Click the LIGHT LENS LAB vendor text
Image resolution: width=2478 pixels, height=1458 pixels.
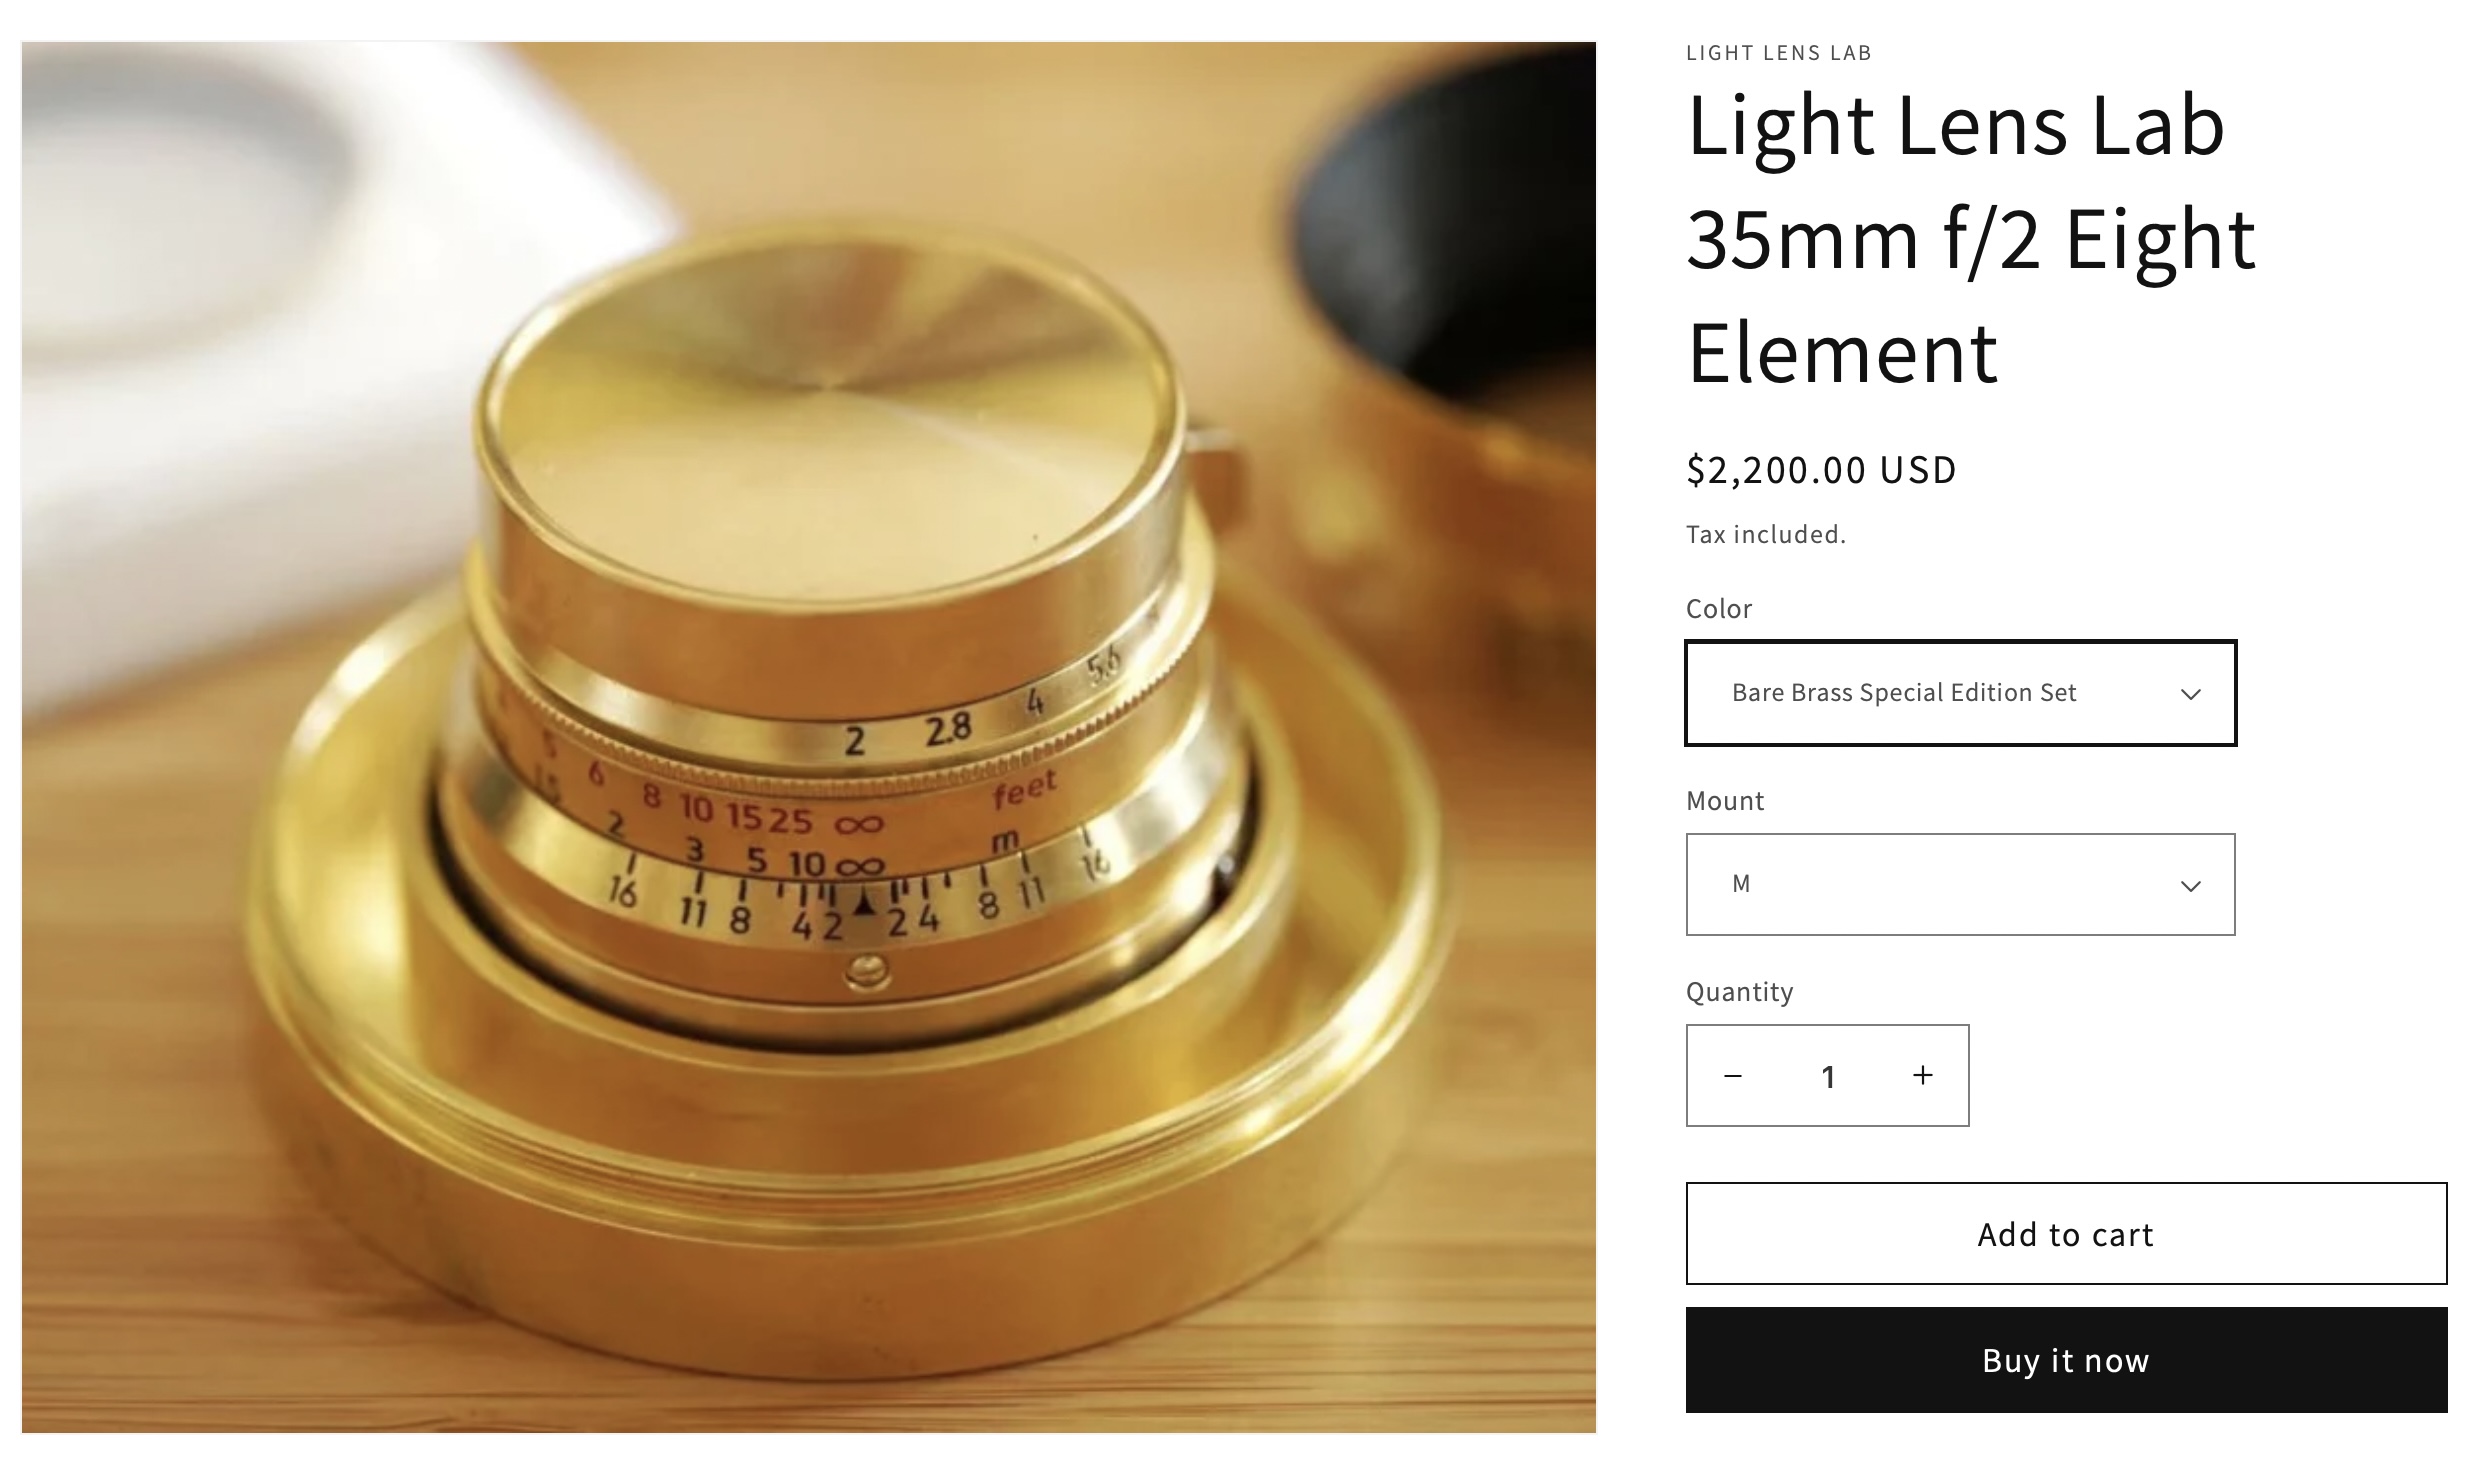coord(1778,53)
